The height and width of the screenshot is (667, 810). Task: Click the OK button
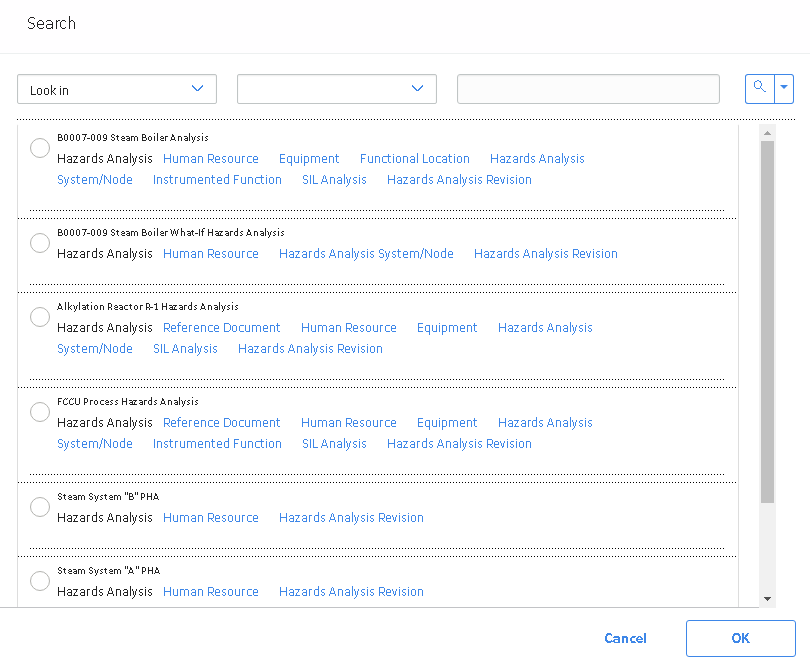point(740,639)
